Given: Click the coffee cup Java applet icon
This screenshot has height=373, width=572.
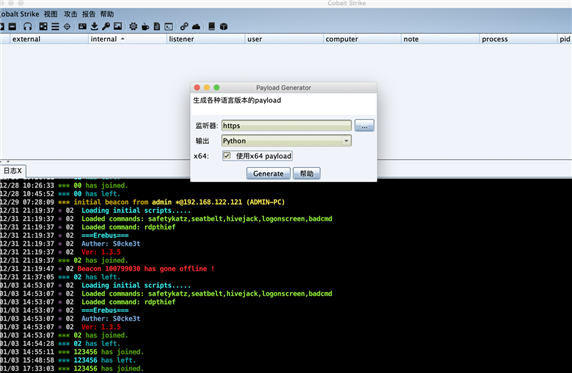Looking at the screenshot, I should [x=145, y=26].
